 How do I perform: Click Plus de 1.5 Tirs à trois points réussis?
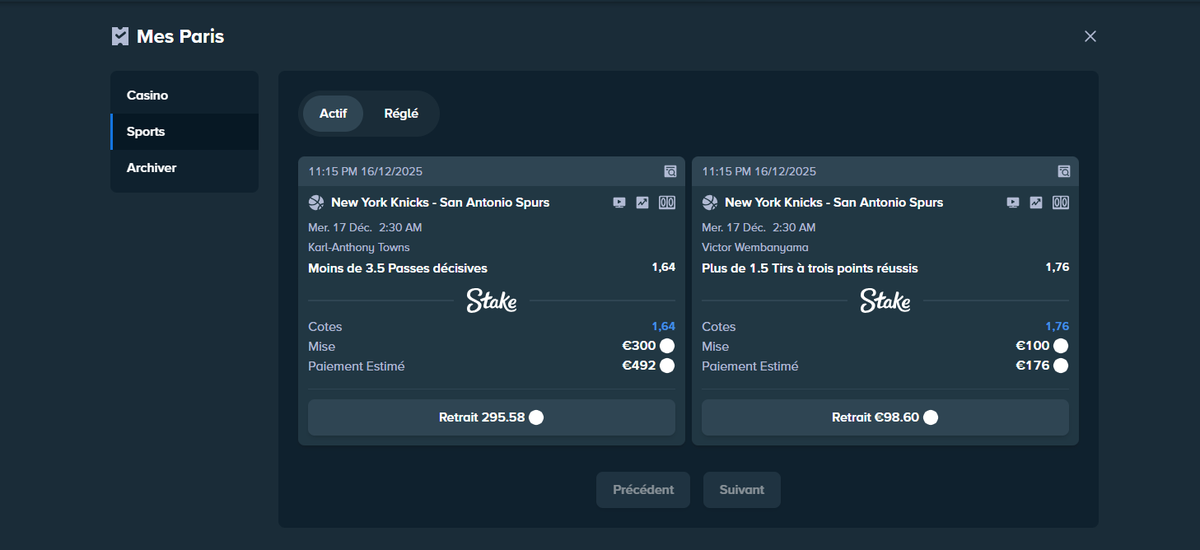[810, 268]
